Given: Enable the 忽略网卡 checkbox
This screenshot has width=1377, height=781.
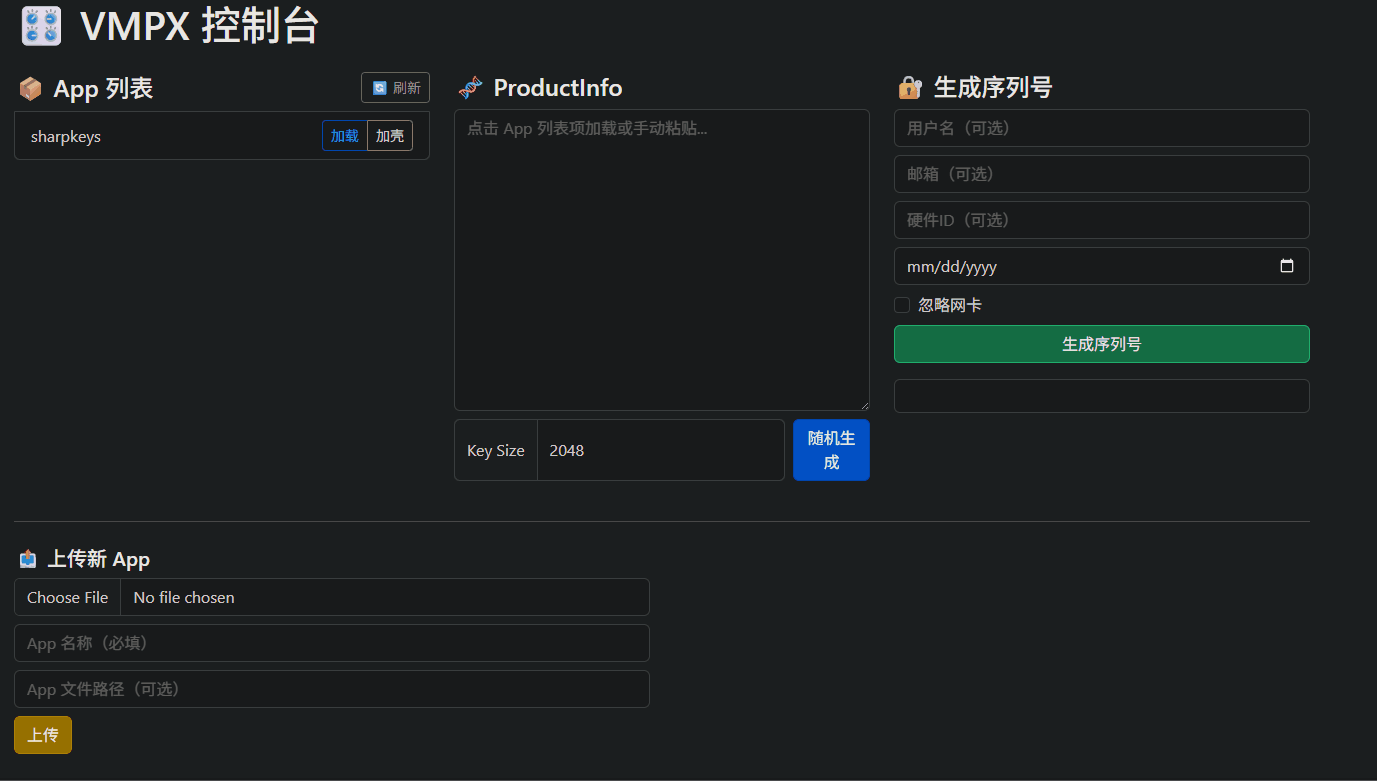Looking at the screenshot, I should point(901,304).
